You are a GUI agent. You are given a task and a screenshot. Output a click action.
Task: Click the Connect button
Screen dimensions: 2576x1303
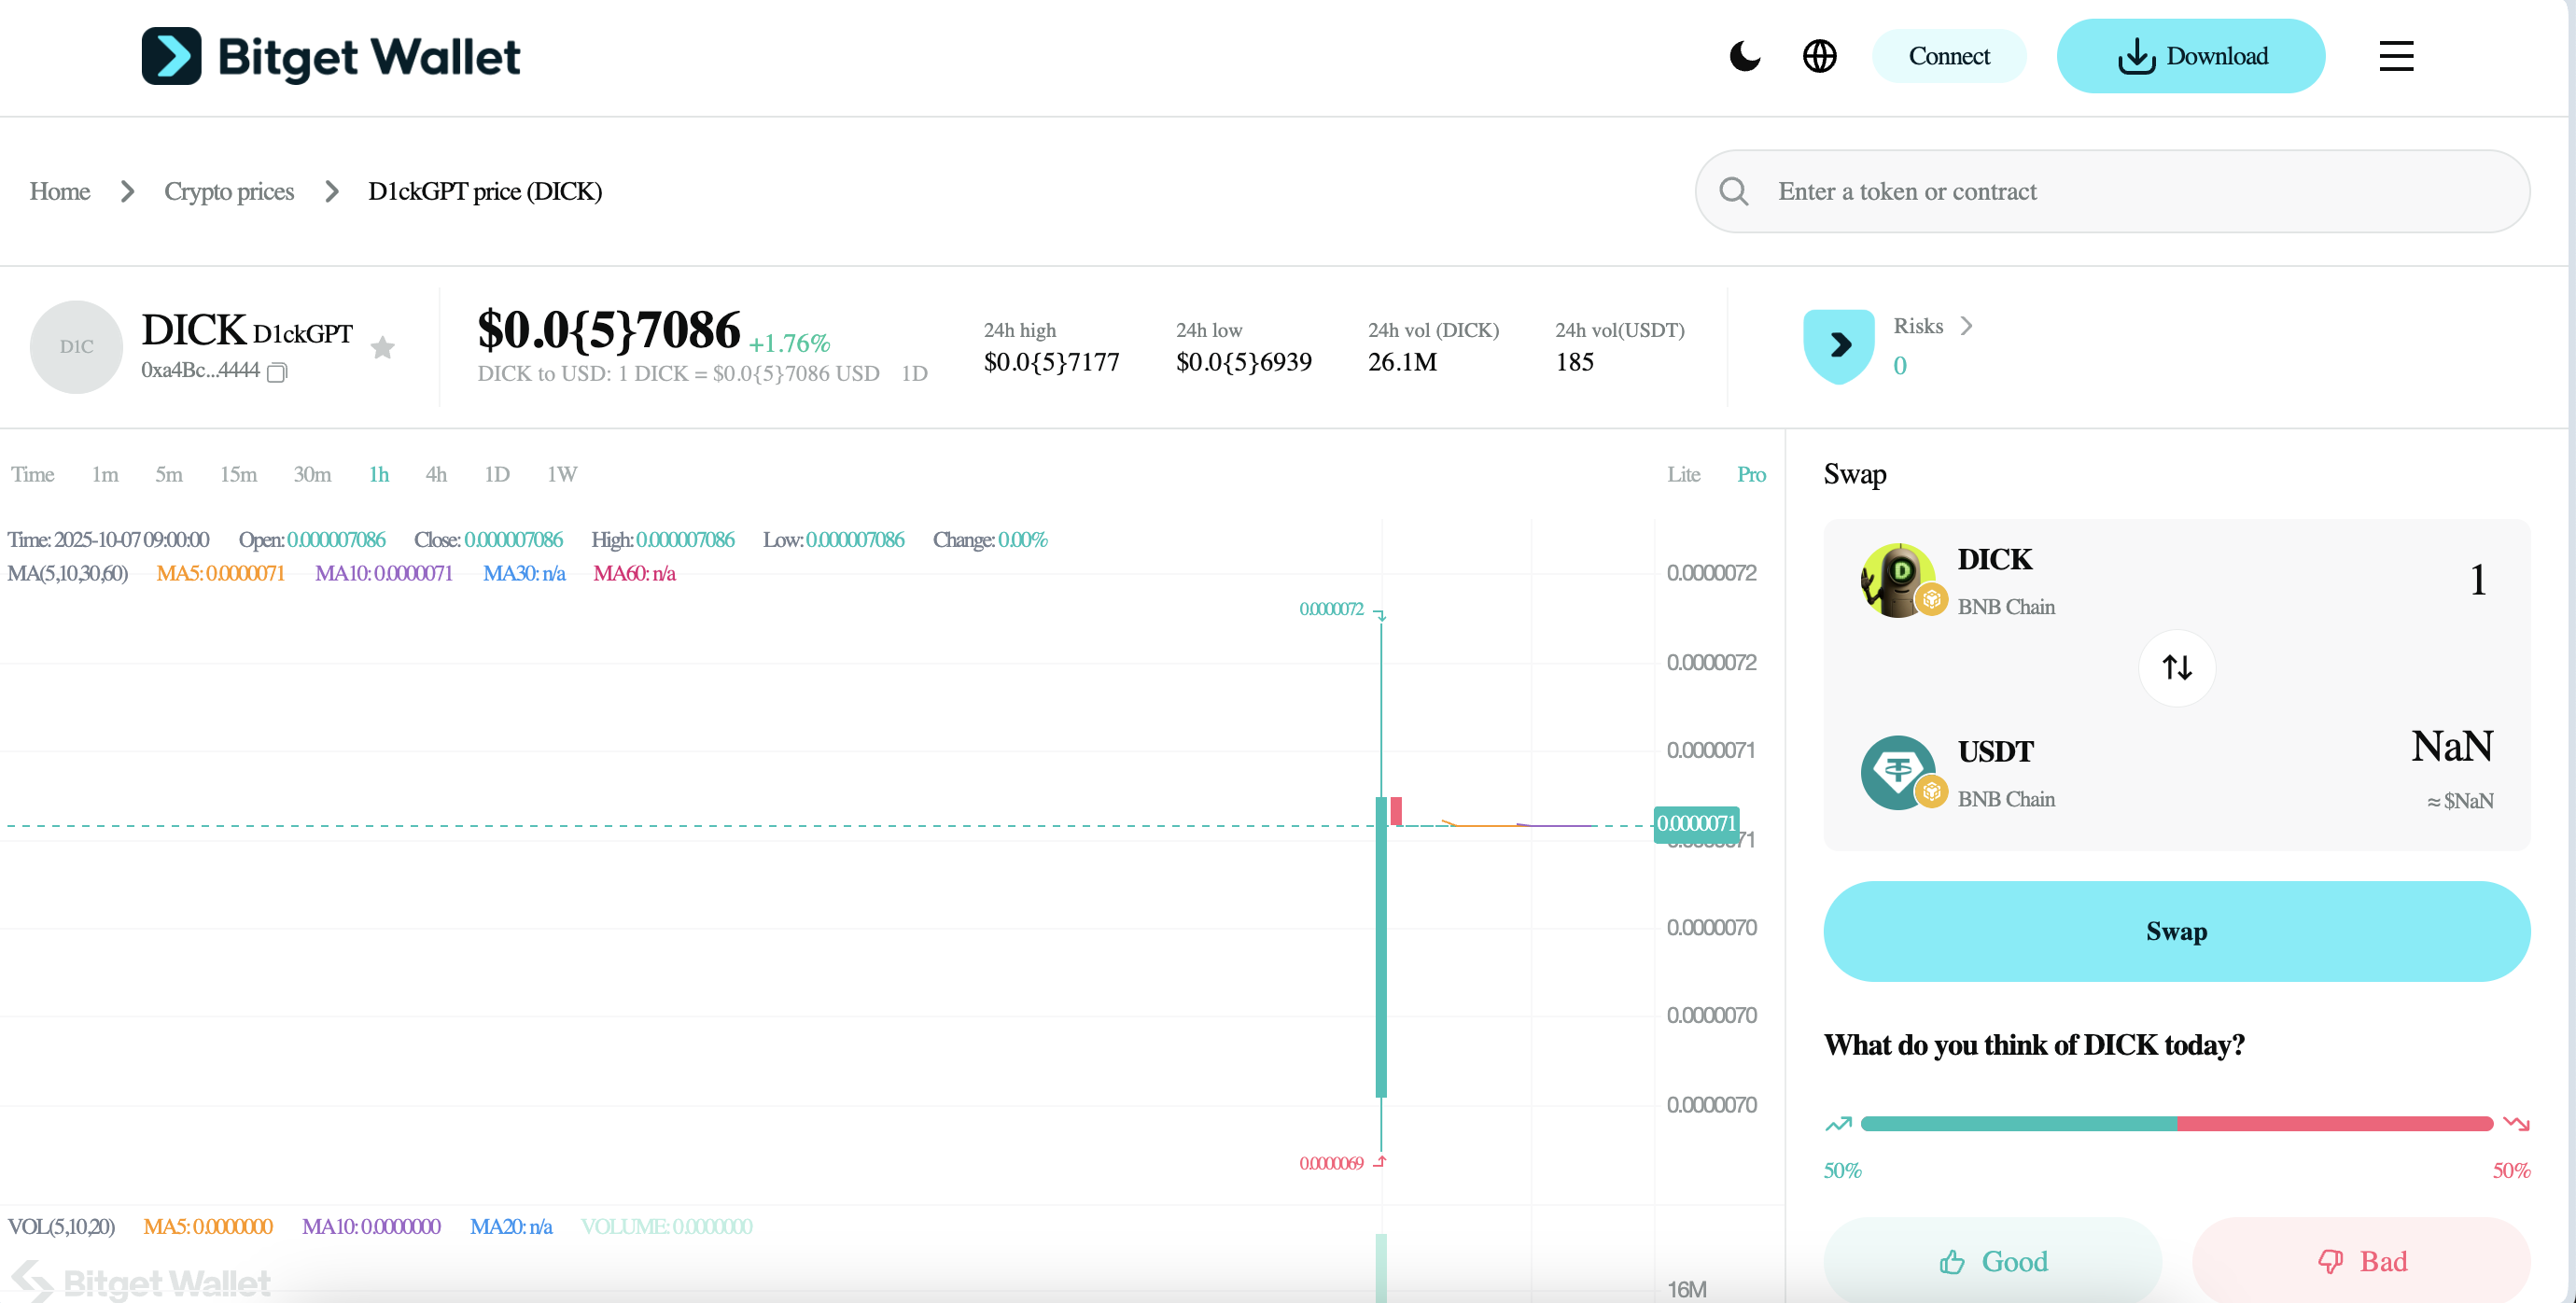tap(1948, 56)
